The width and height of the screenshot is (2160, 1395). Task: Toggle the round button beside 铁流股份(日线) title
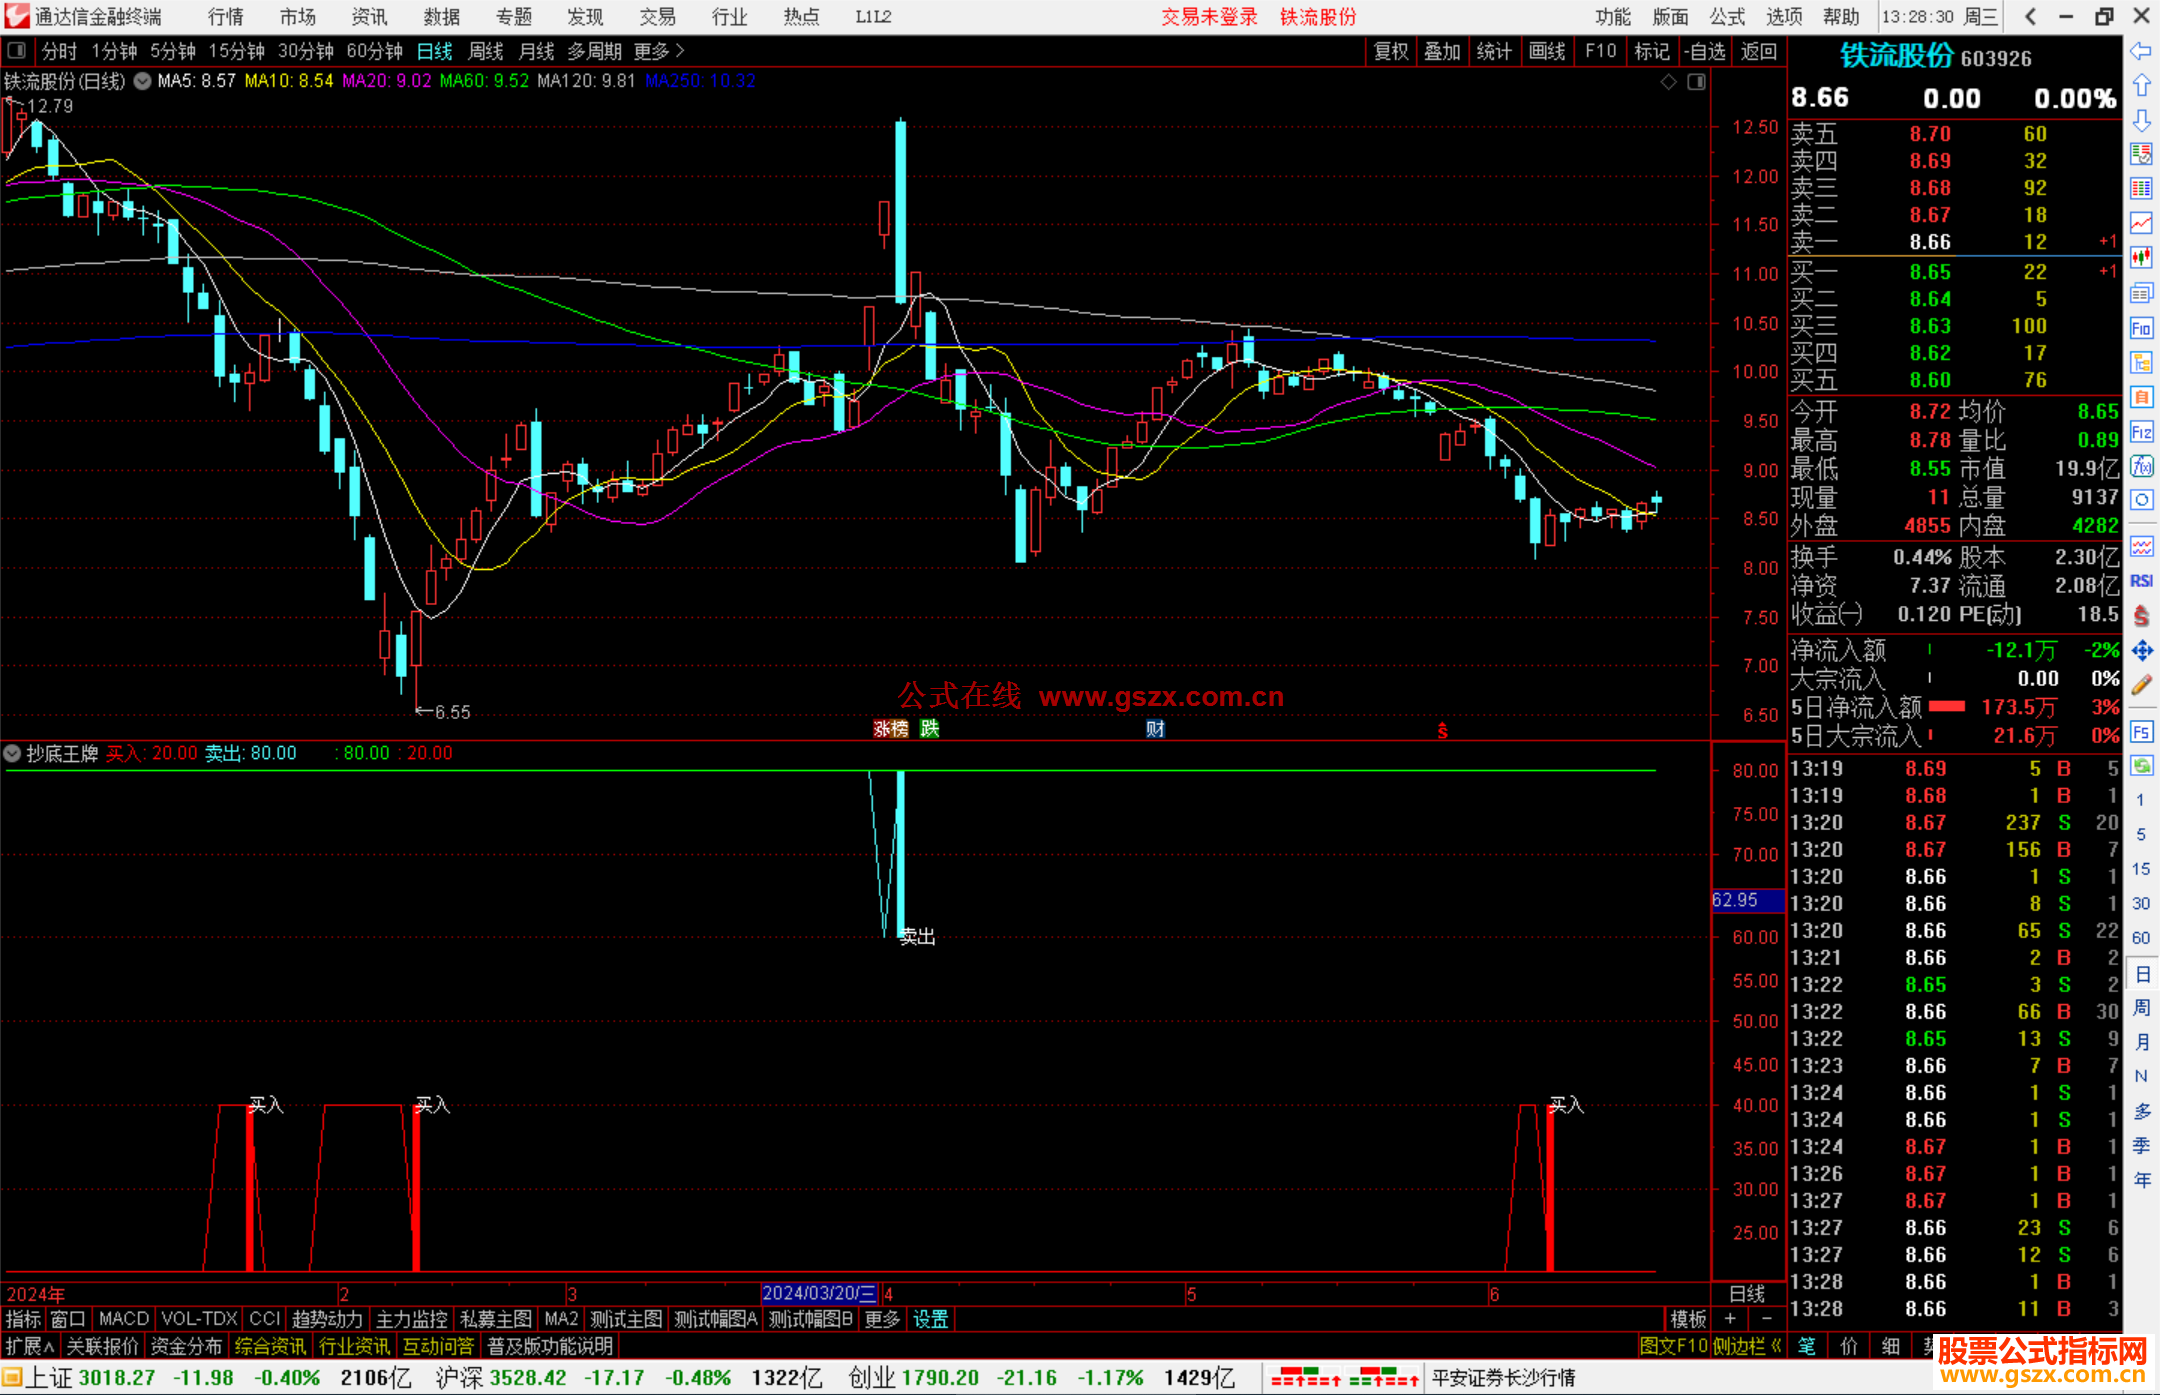pyautogui.click(x=142, y=81)
